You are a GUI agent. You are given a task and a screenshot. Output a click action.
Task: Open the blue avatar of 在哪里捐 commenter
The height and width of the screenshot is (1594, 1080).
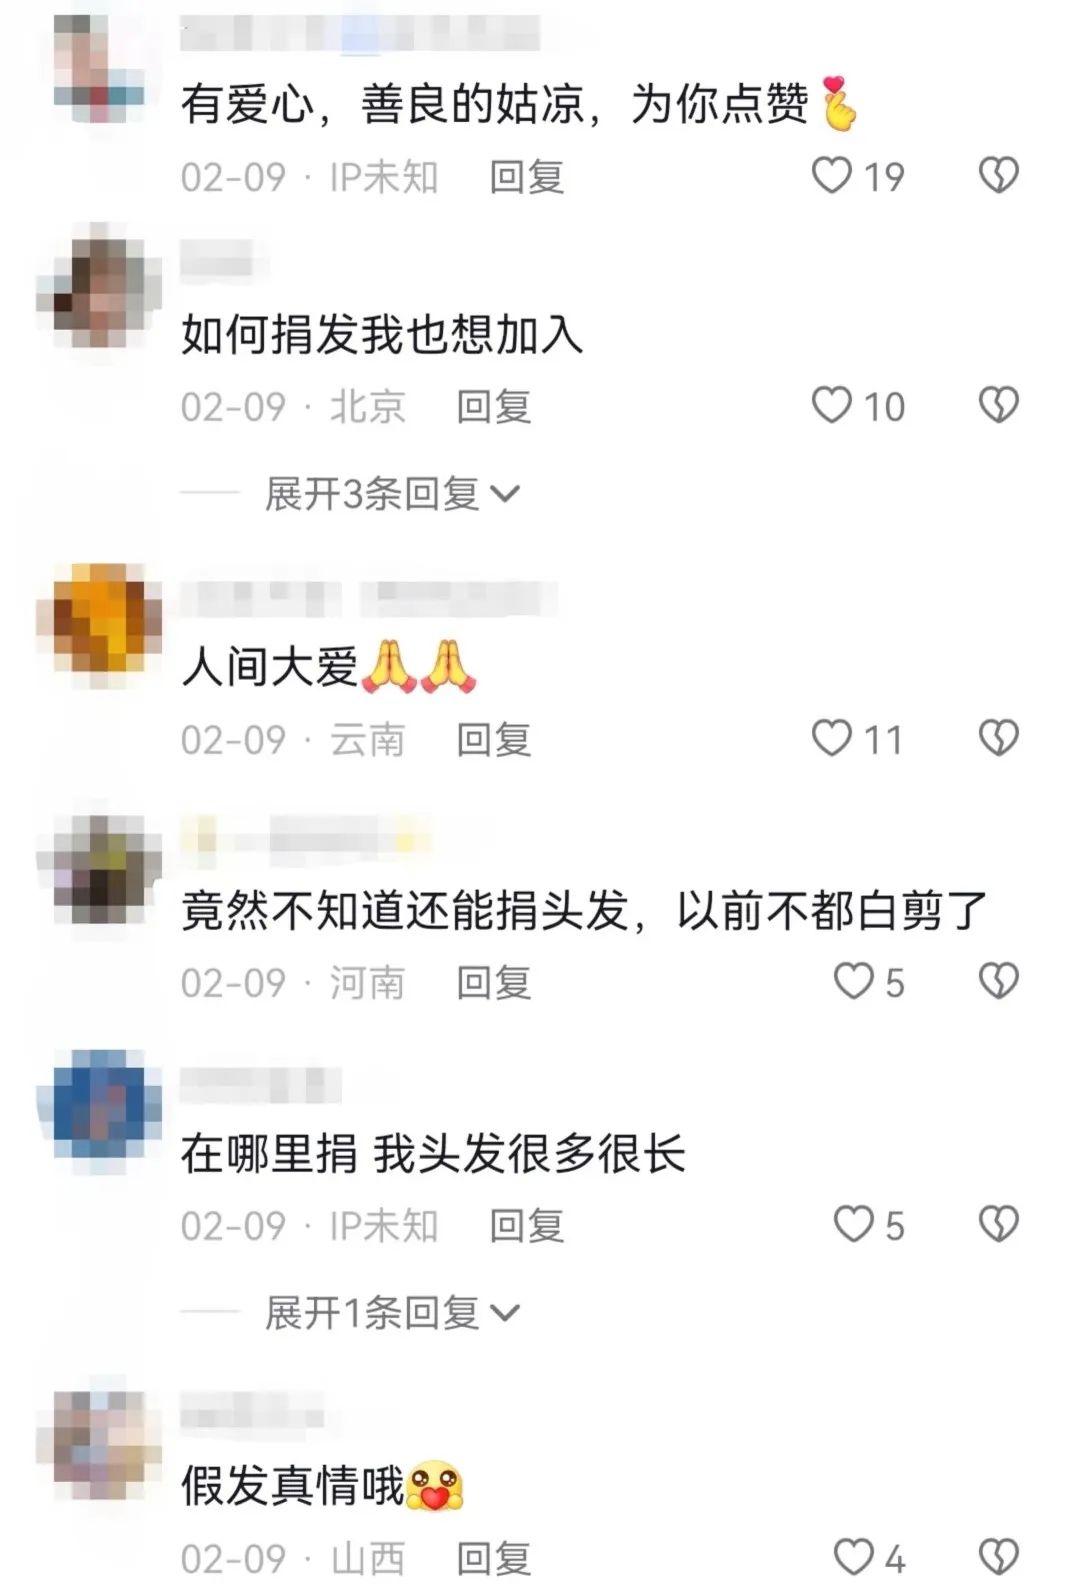tap(99, 1110)
